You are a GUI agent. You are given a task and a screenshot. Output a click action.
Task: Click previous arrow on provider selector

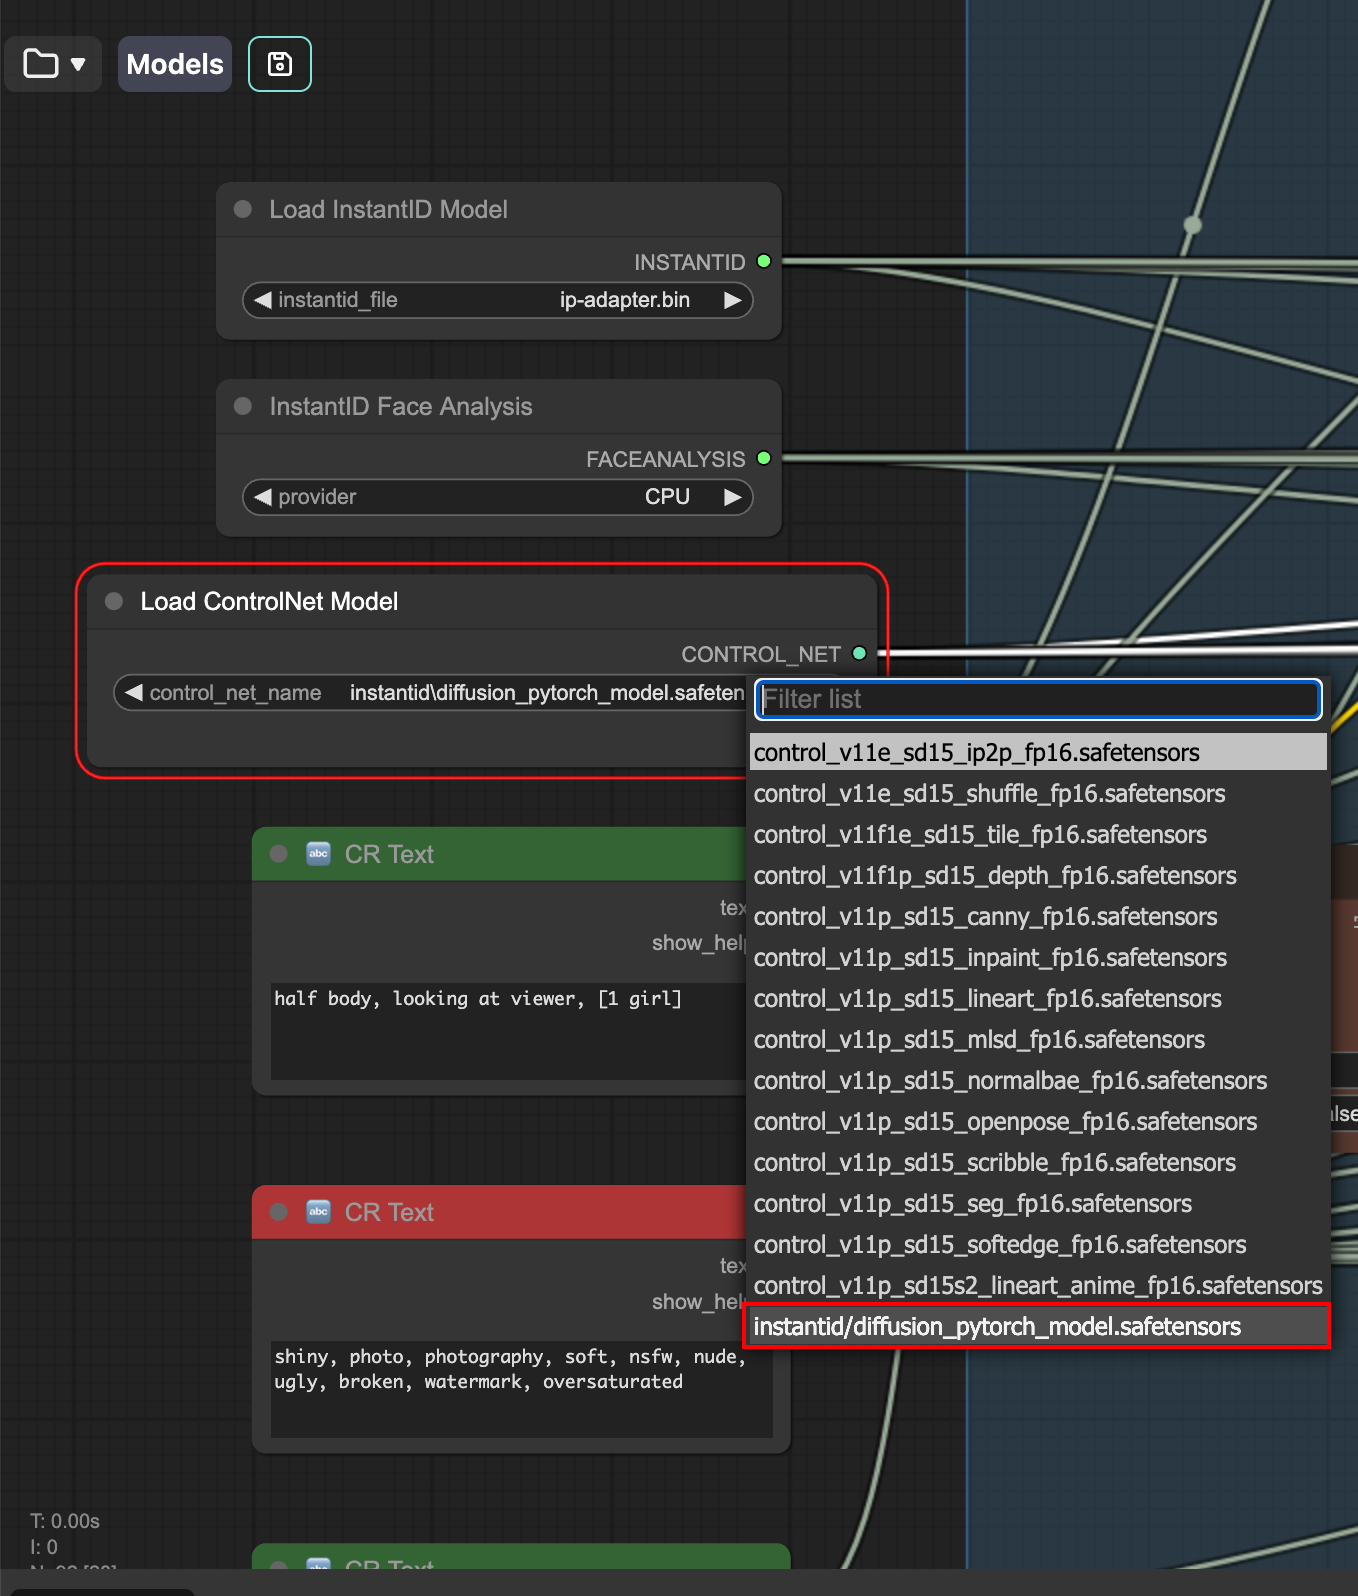point(263,497)
